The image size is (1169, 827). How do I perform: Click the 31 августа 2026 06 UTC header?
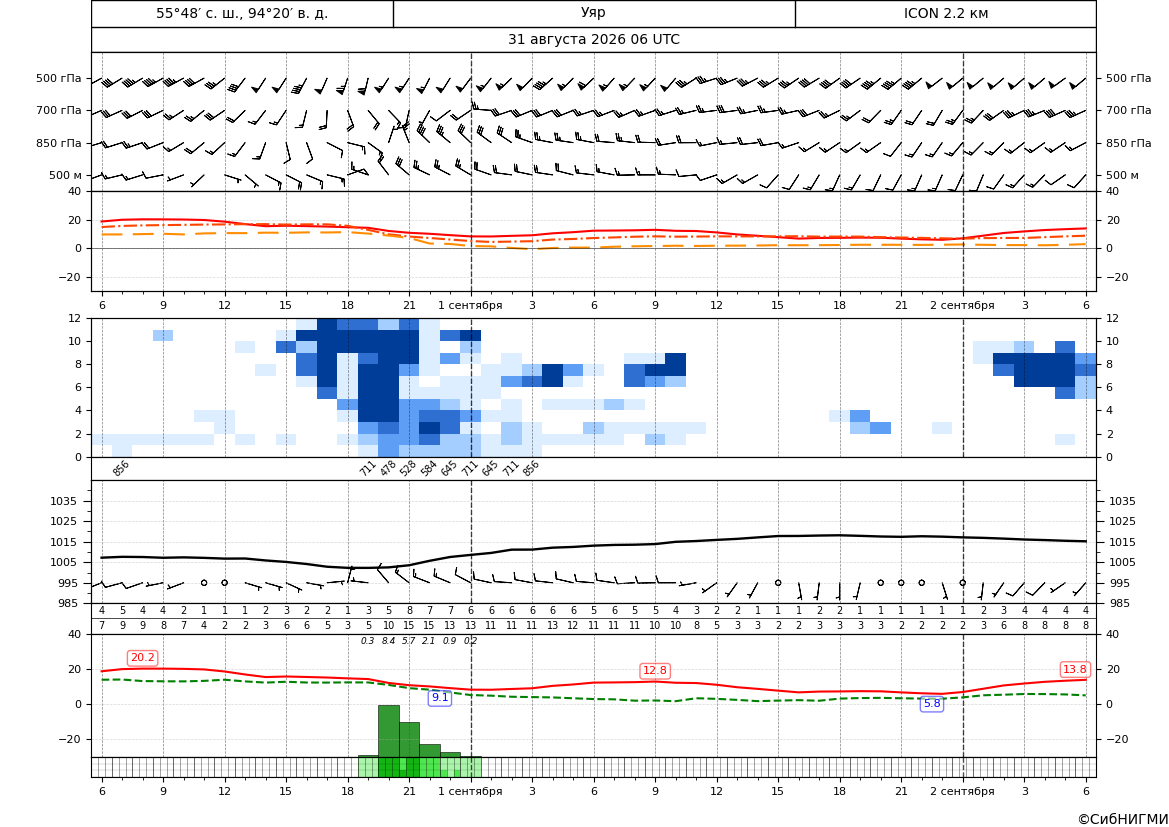click(593, 40)
